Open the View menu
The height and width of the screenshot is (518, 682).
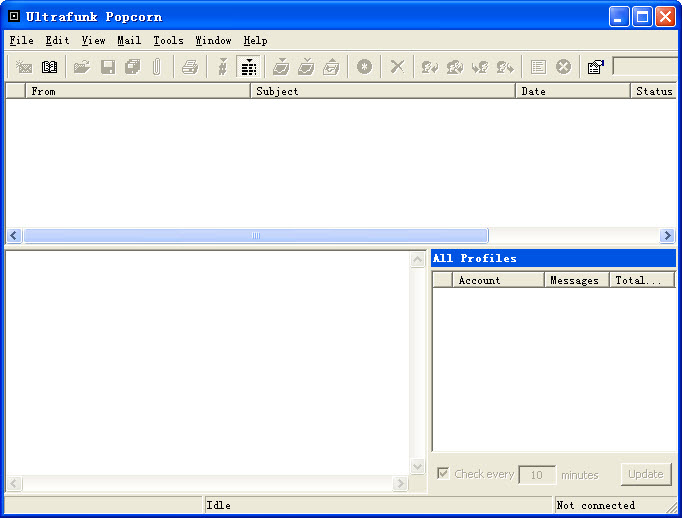coord(94,40)
